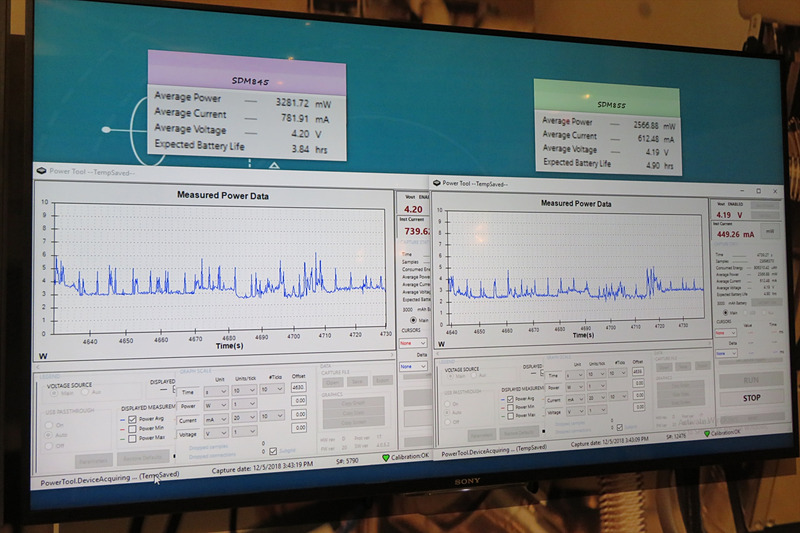Select Main voltage source in left window
This screenshot has height=533, width=800.
click(53, 393)
